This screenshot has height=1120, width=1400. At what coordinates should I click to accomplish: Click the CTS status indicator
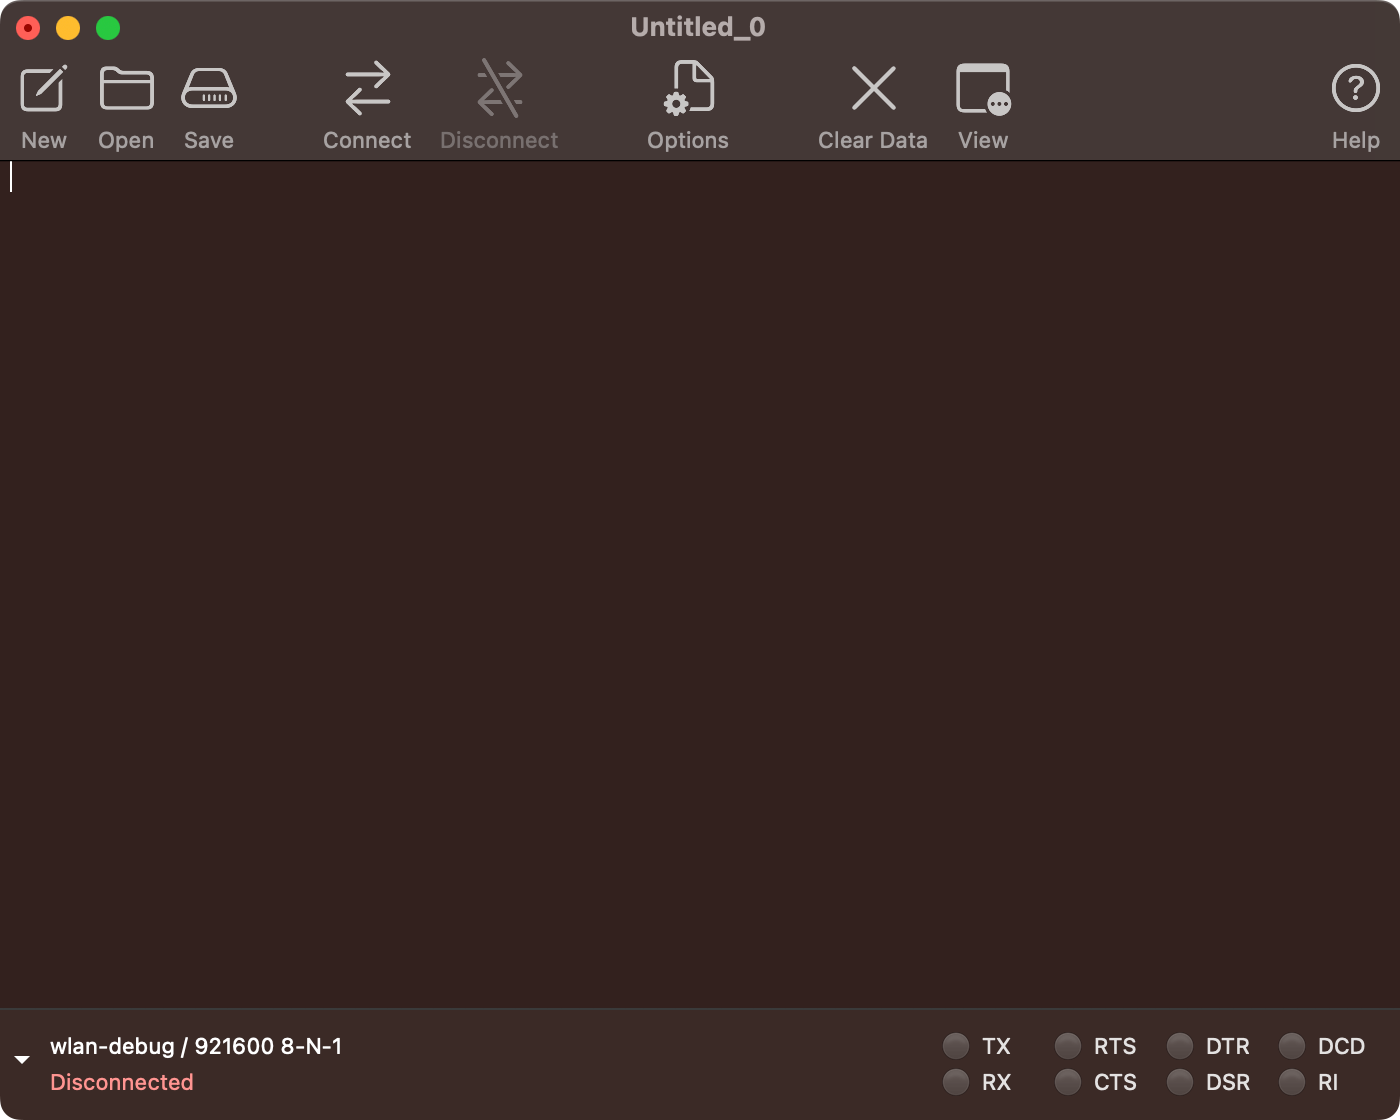[x=1068, y=1082]
